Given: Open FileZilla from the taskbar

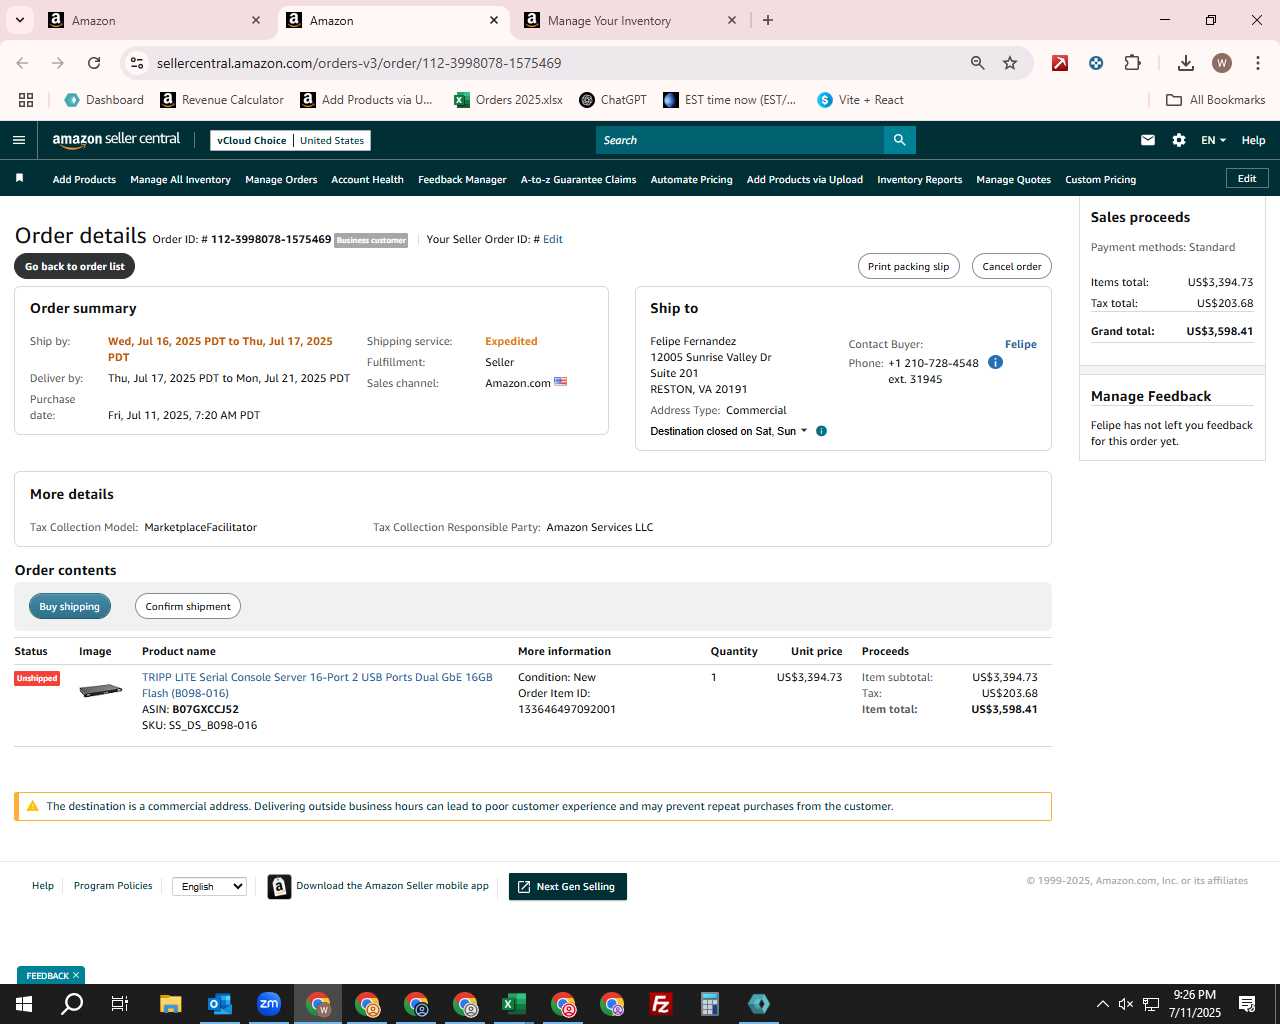Looking at the screenshot, I should [661, 1004].
